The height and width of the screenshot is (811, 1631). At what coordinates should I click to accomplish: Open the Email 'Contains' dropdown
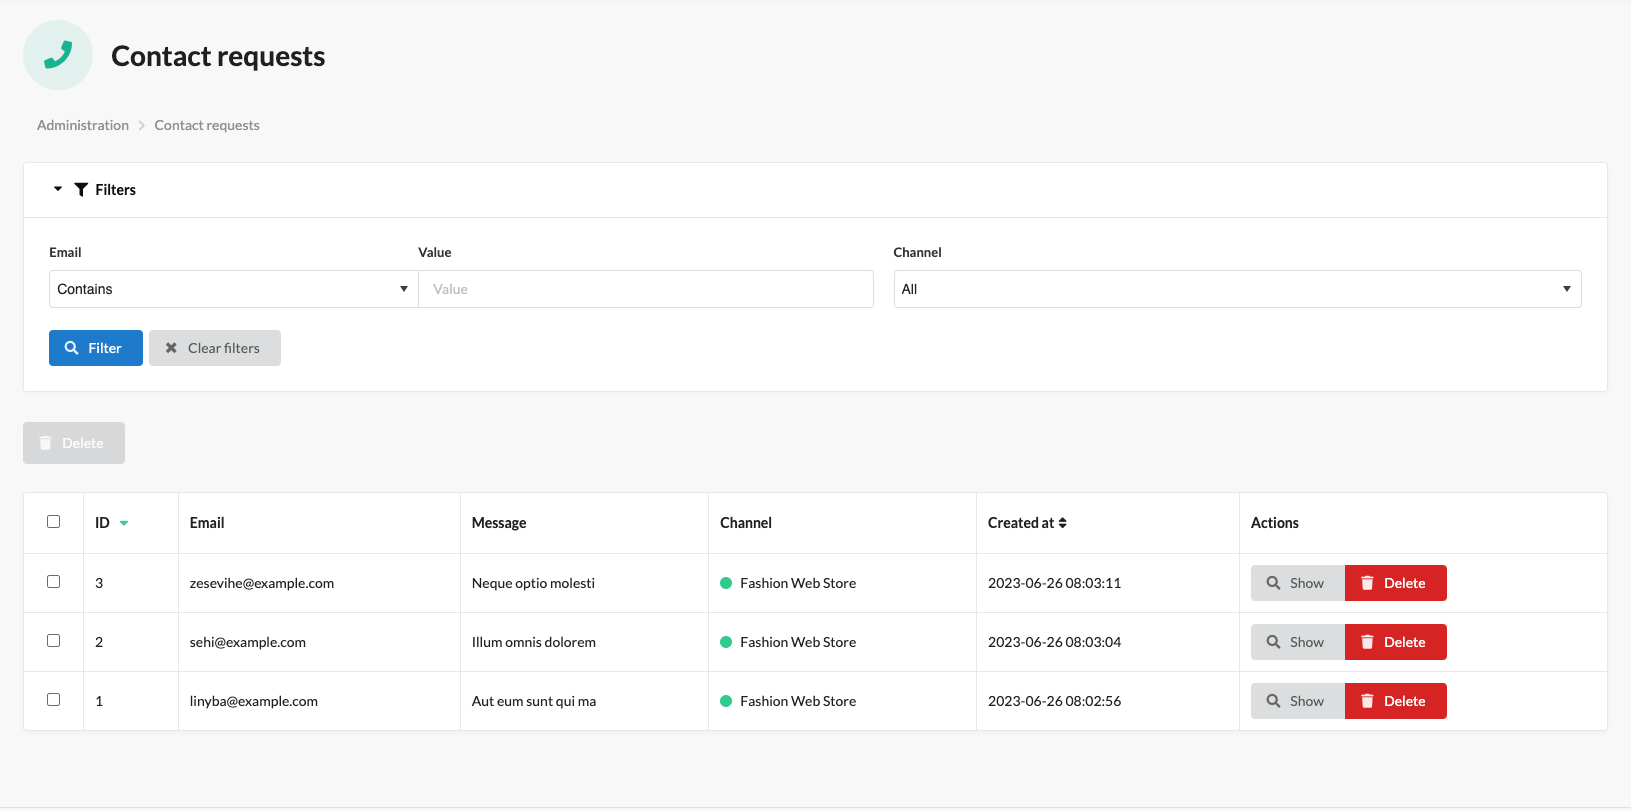point(233,289)
